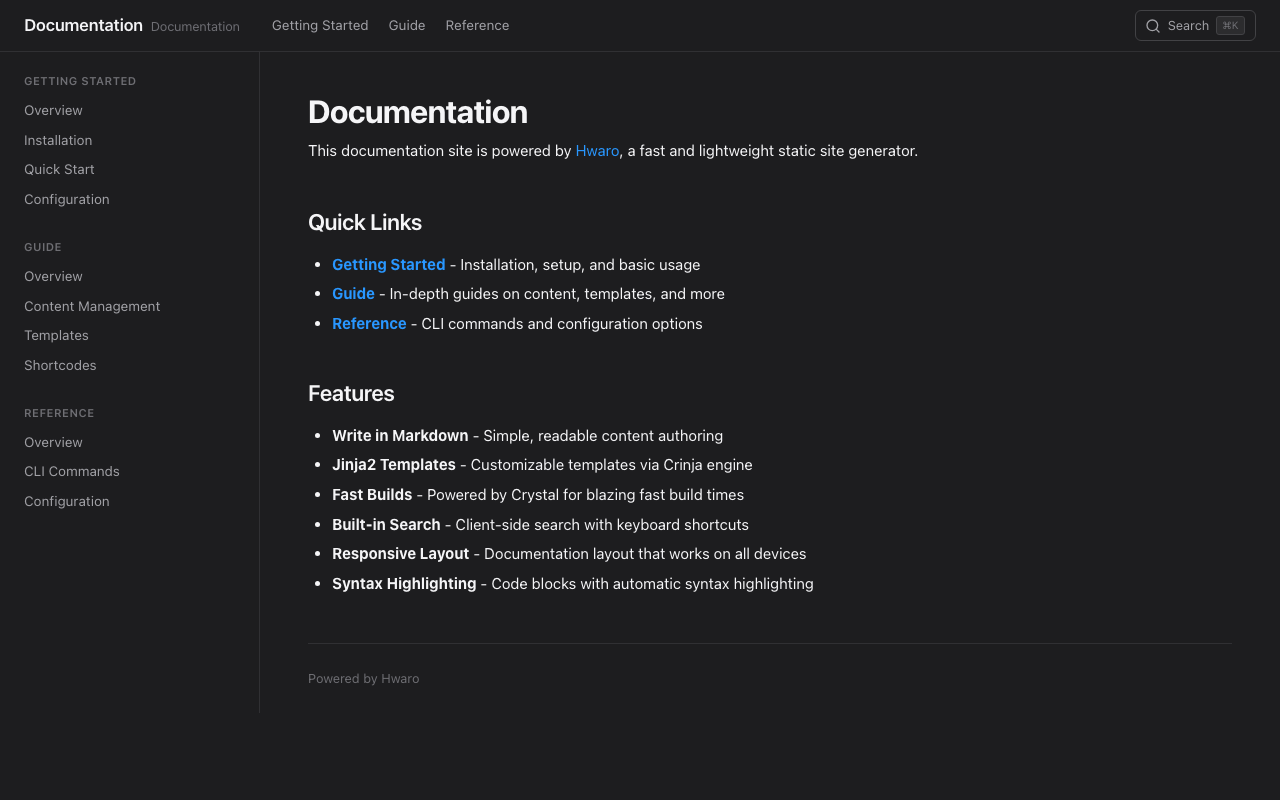This screenshot has width=1280, height=800.
Task: Select Guide in the top navigation
Action: (x=407, y=26)
